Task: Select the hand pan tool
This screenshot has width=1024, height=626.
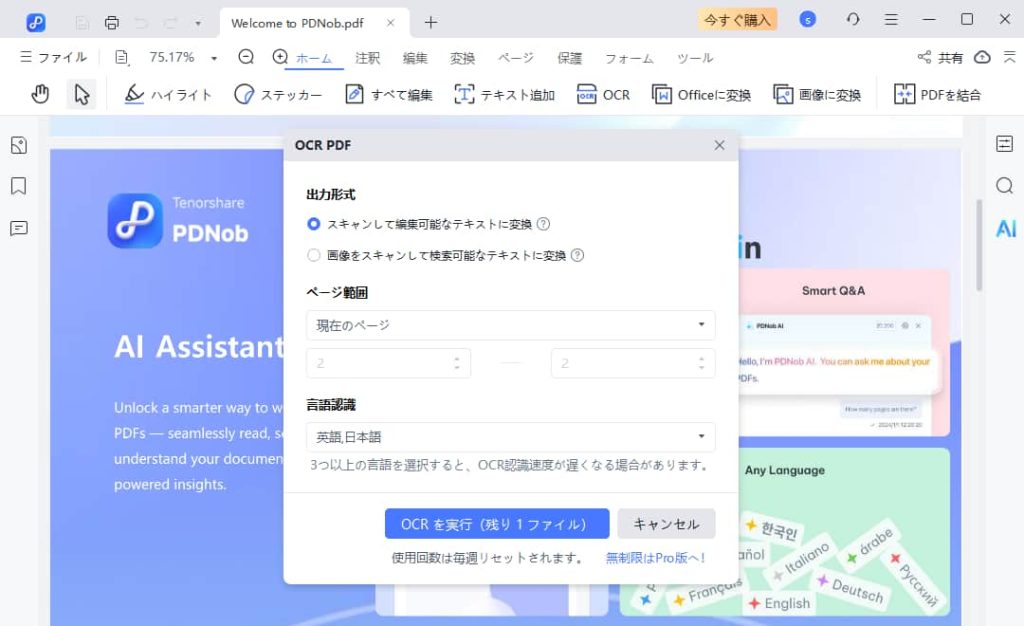Action: pyautogui.click(x=40, y=94)
